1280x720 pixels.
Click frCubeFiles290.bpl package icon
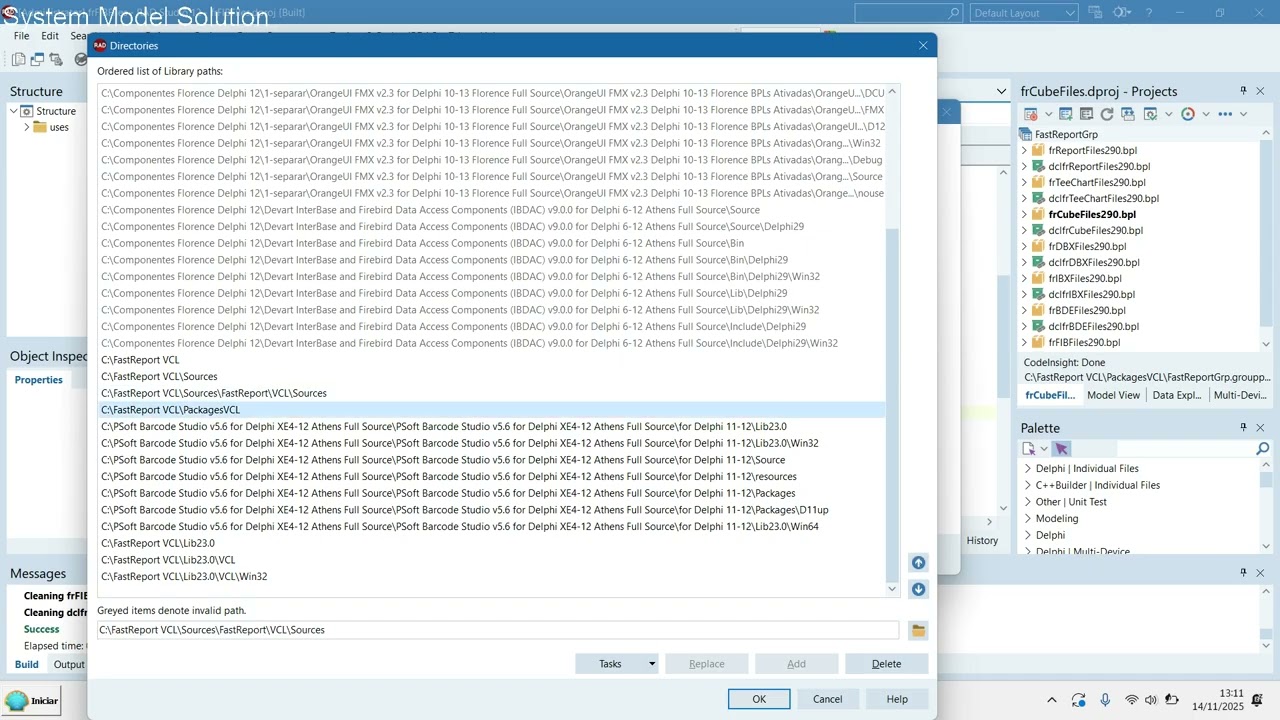coord(1039,214)
